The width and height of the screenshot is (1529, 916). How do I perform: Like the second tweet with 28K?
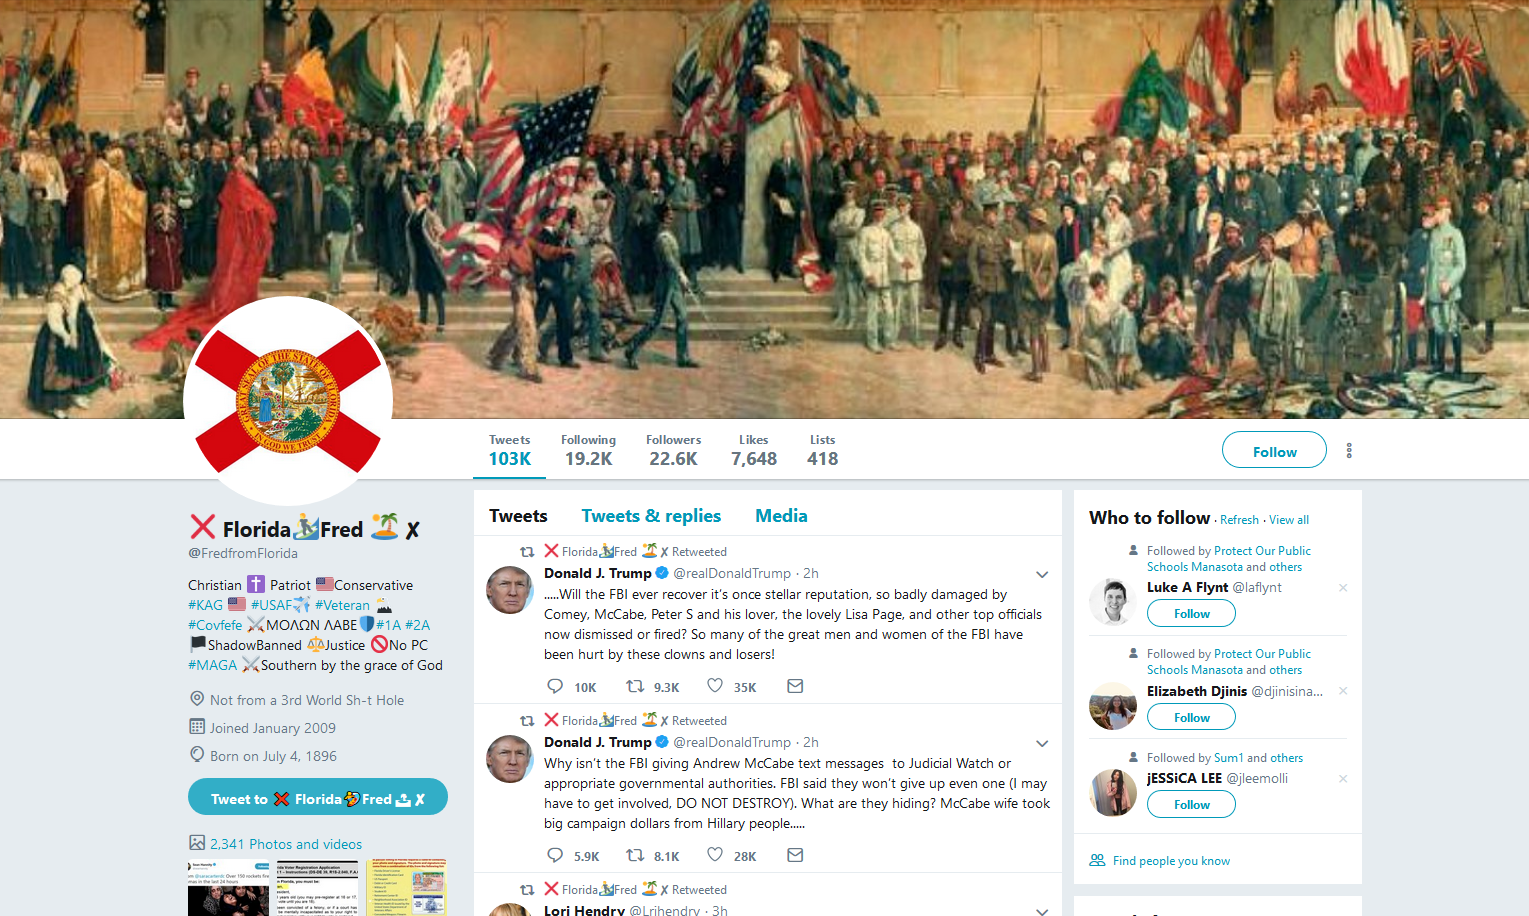715,855
